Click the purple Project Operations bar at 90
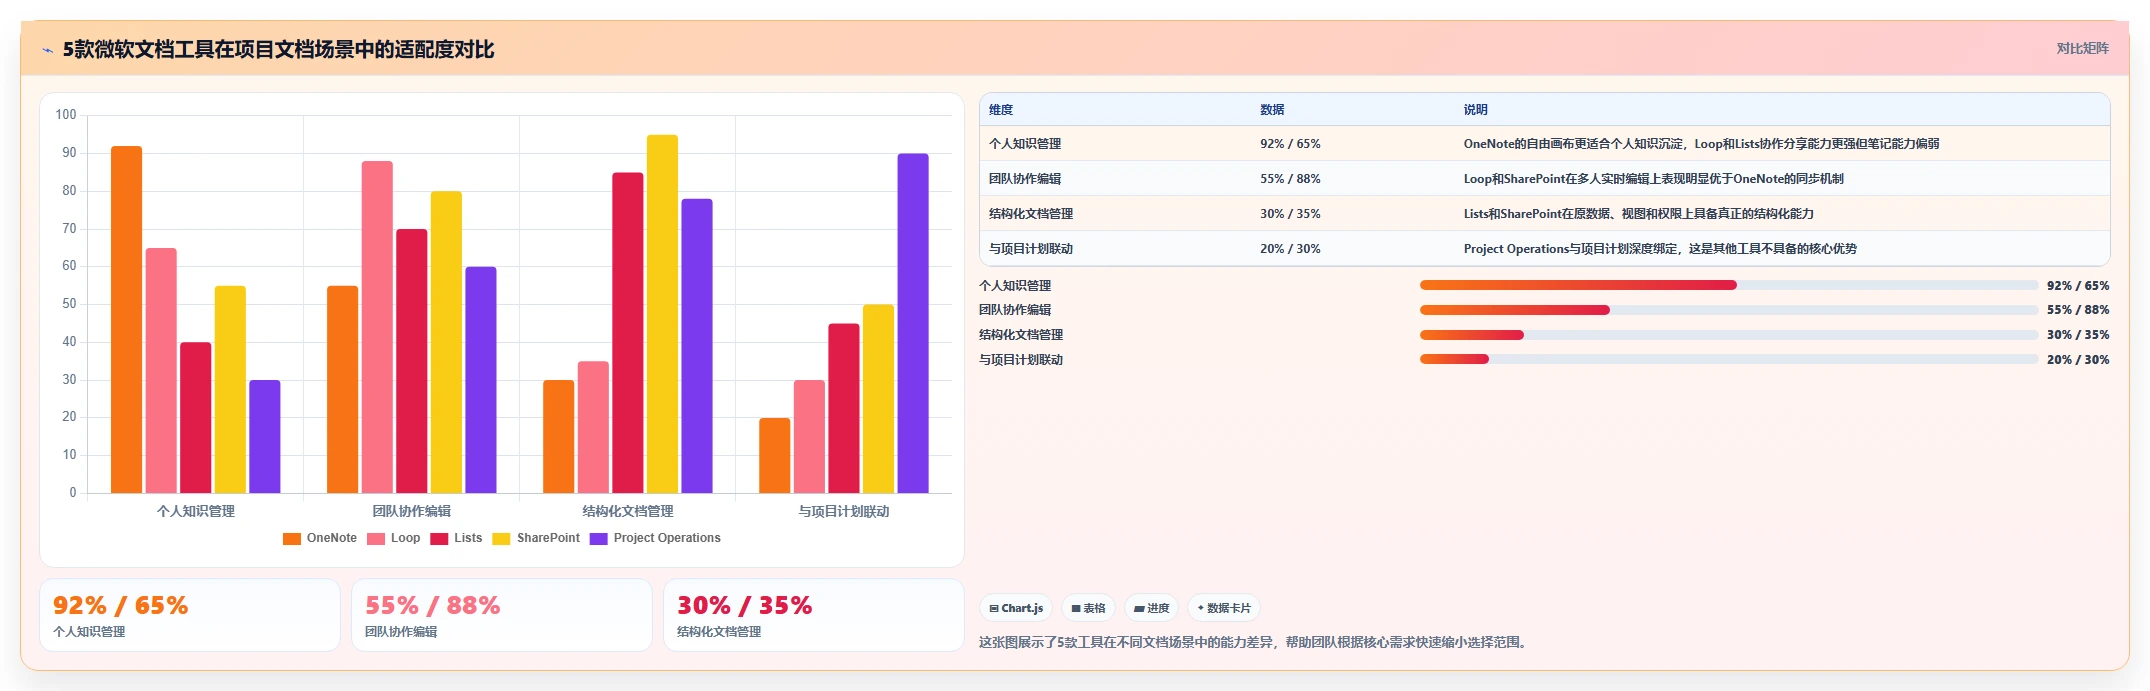Screen dimensions: 2150x691 click(913, 323)
